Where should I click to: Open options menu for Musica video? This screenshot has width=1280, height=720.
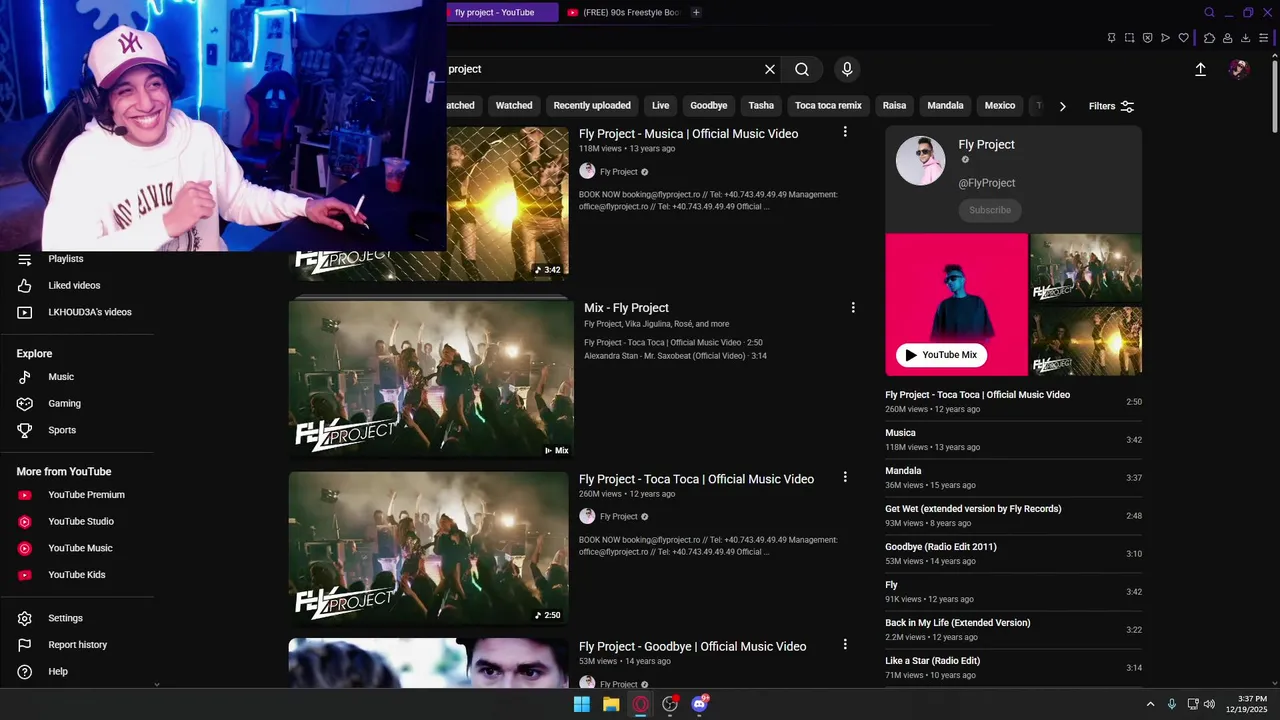pos(845,132)
